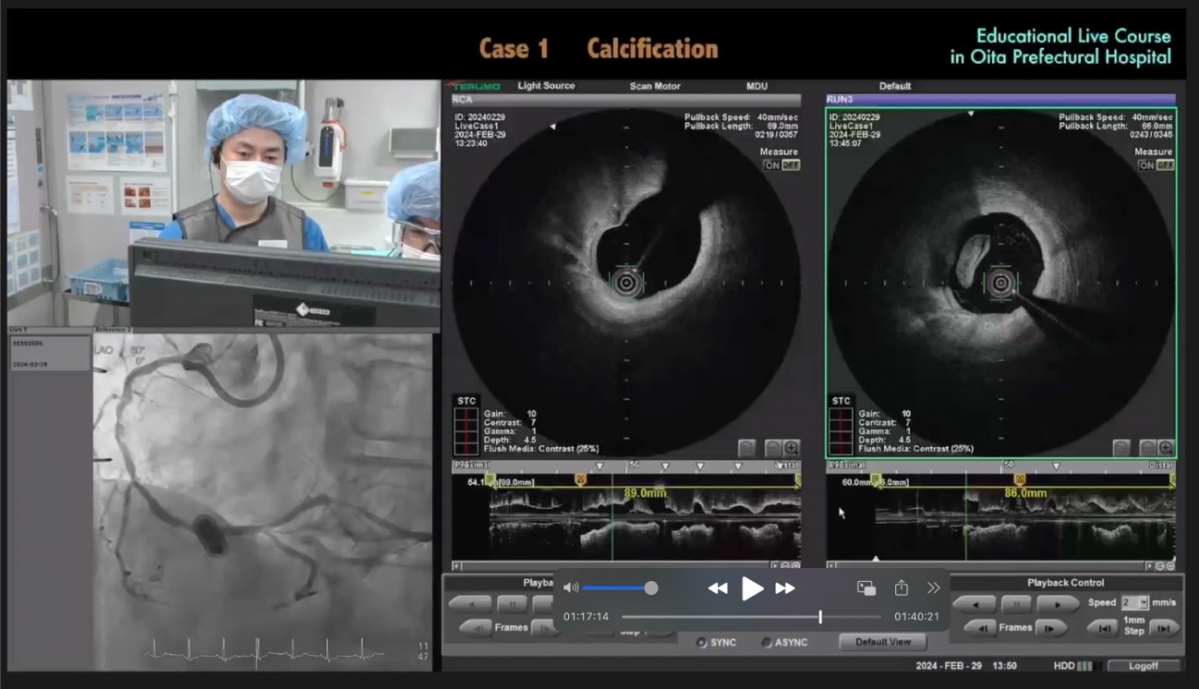Open the share menu in the video overlay
The image size is (1199, 689).
(x=902, y=587)
